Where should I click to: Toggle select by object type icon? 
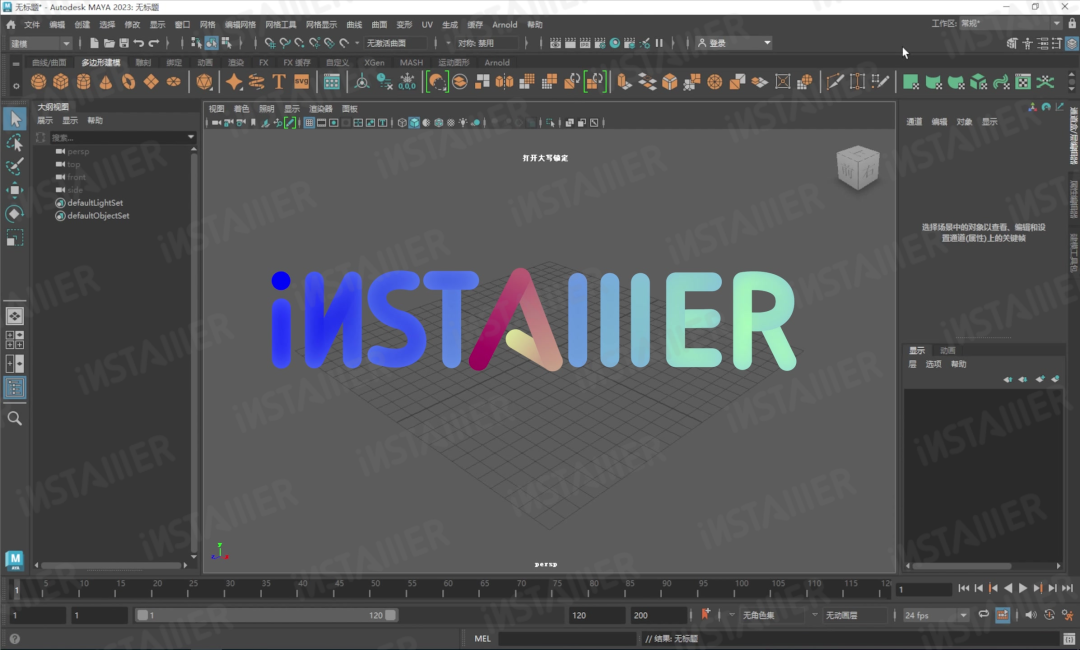coord(211,43)
